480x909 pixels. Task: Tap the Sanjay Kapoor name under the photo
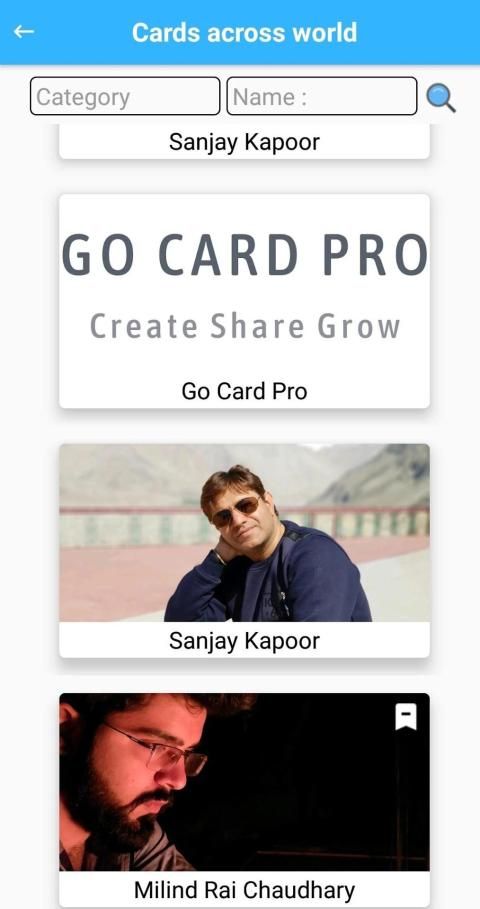coord(244,641)
